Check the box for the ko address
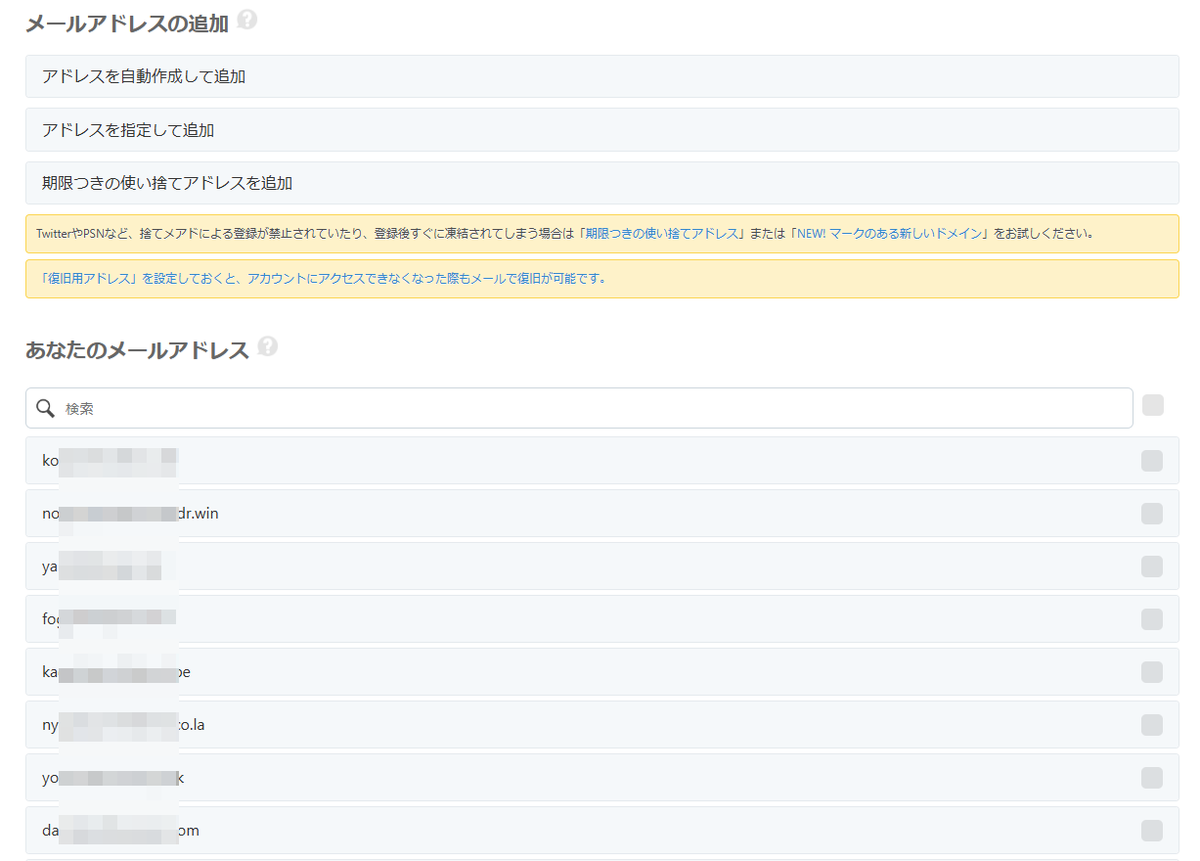This screenshot has height=861, width=1200. (x=1150, y=460)
